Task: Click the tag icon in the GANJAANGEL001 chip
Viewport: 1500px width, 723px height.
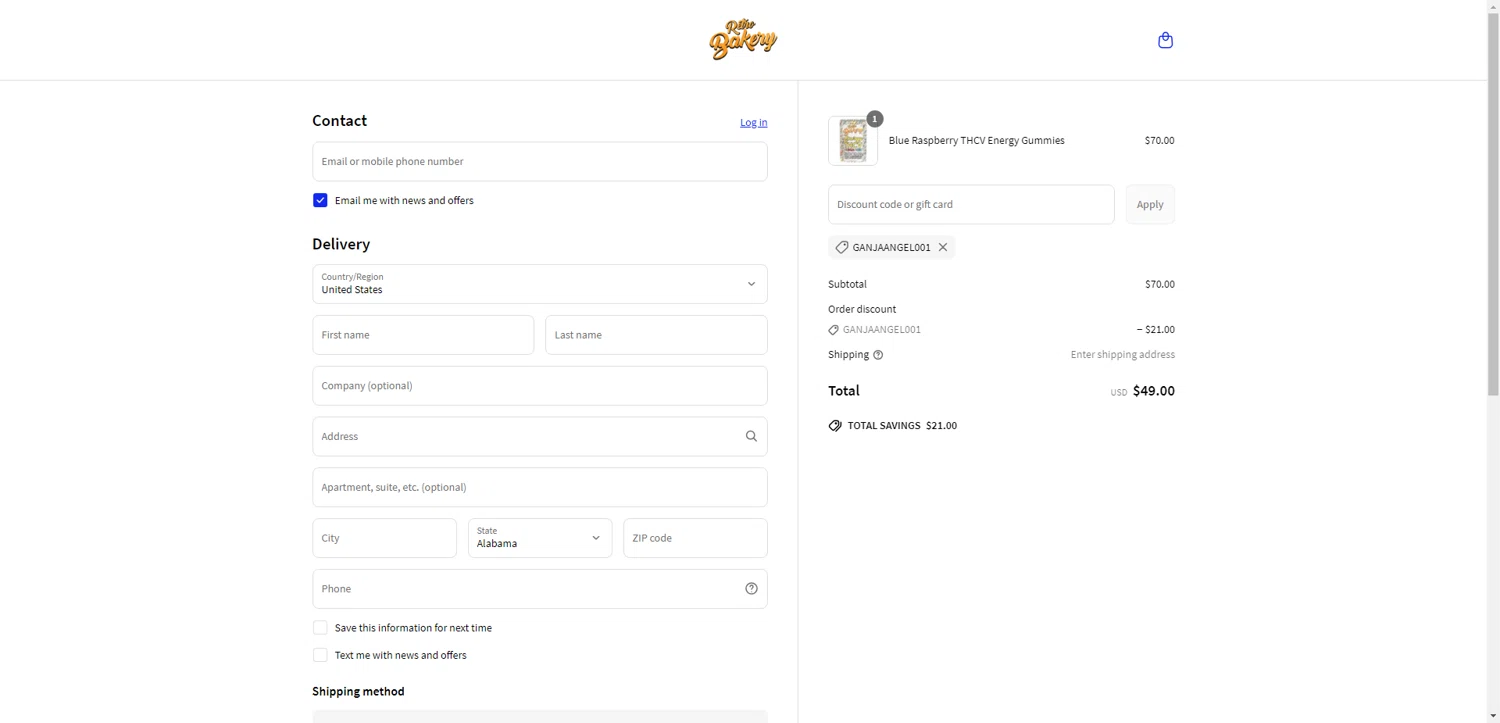Action: [842, 247]
